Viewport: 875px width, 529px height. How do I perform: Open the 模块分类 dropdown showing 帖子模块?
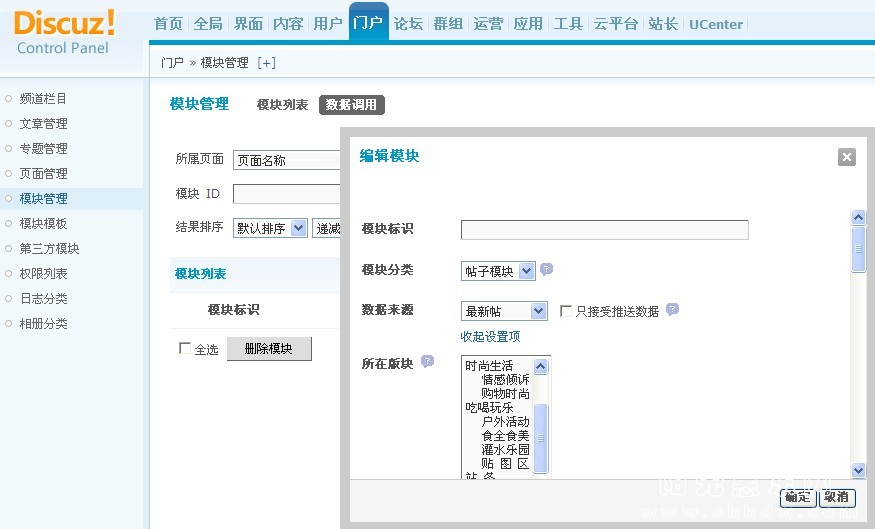tap(498, 271)
